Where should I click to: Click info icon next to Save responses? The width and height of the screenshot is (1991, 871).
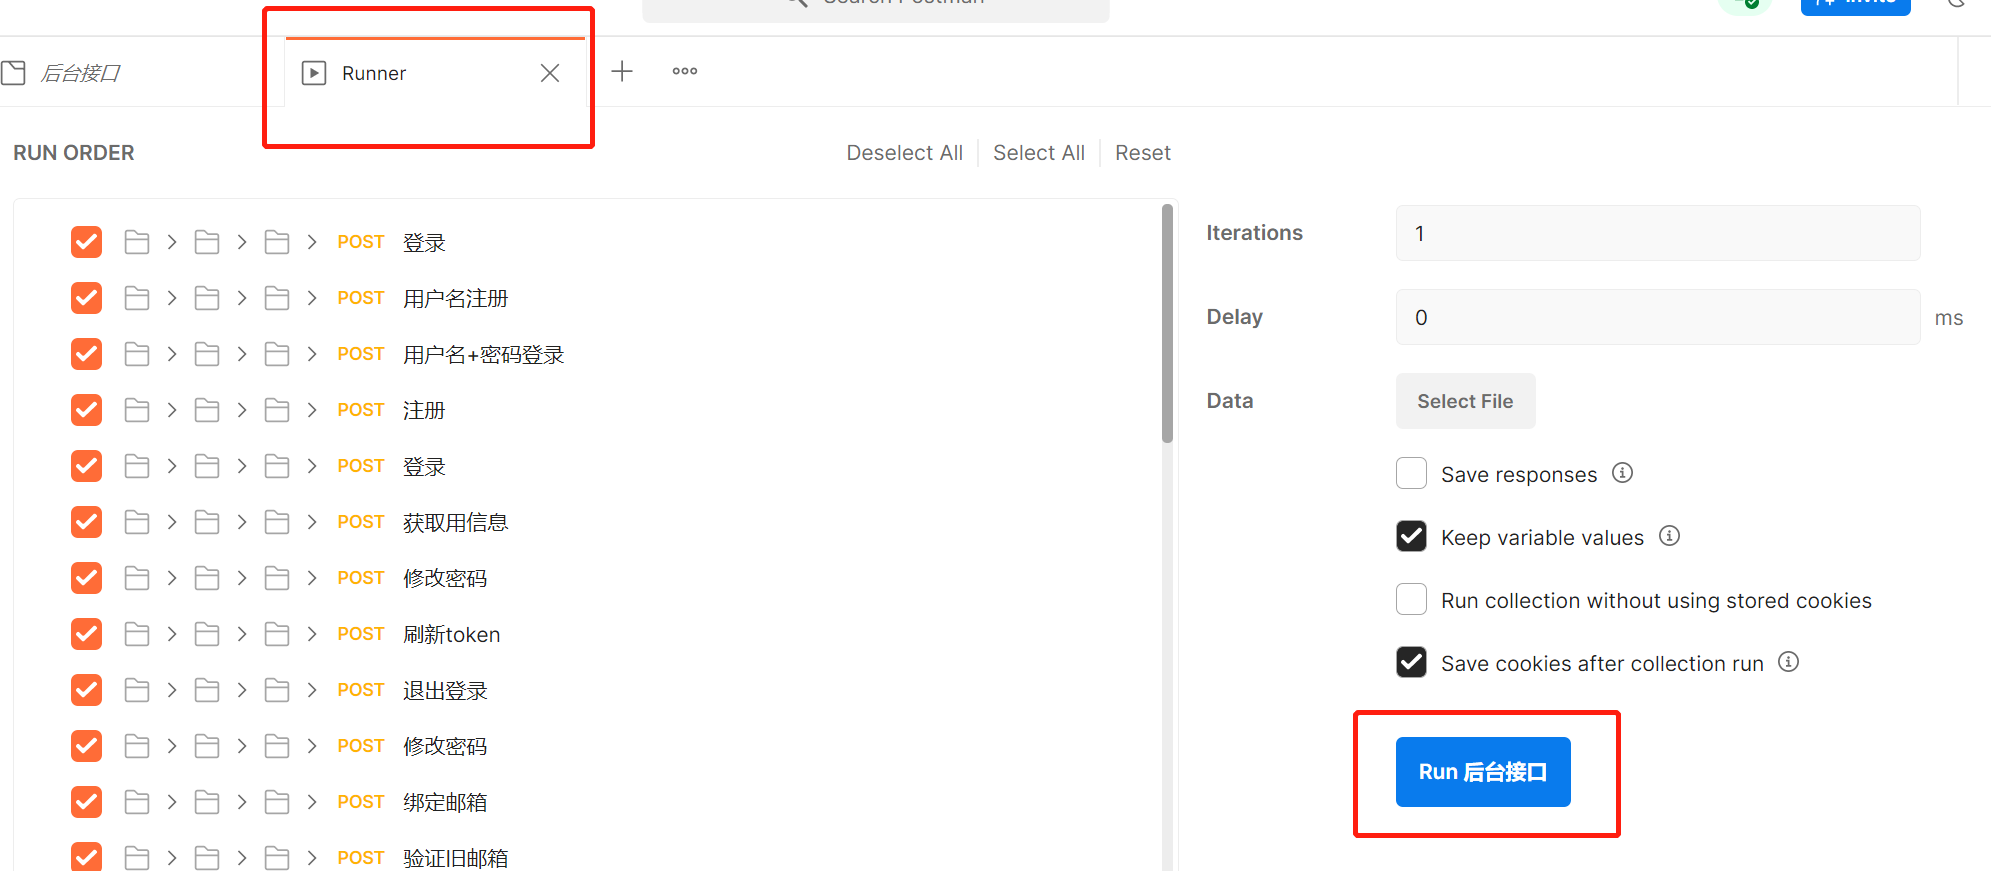tap(1622, 473)
